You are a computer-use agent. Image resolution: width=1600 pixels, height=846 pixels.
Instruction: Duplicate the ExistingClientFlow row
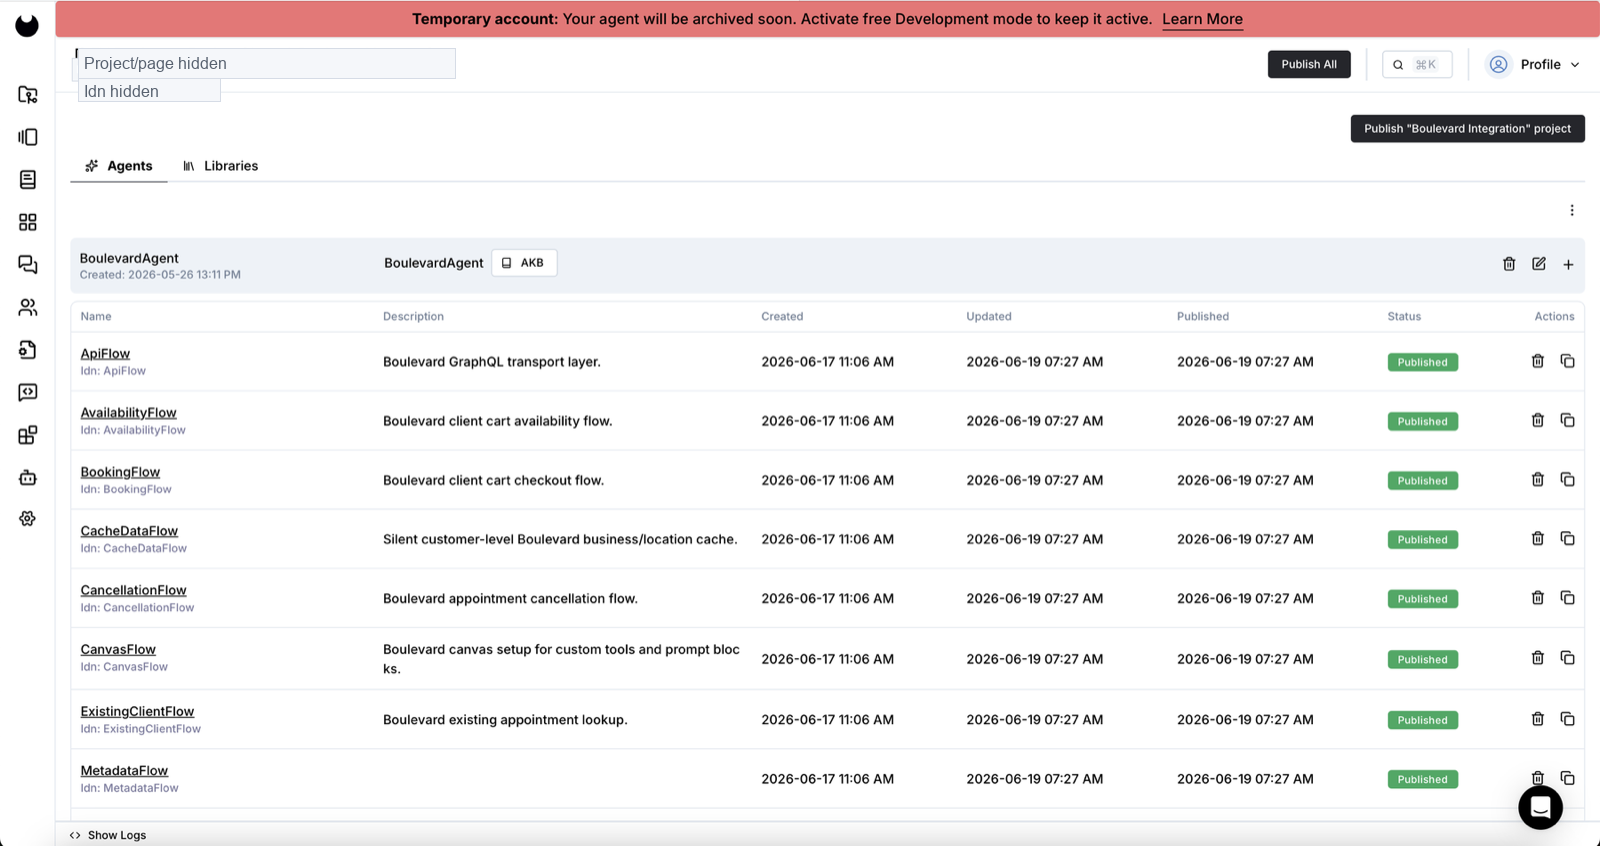click(1567, 719)
